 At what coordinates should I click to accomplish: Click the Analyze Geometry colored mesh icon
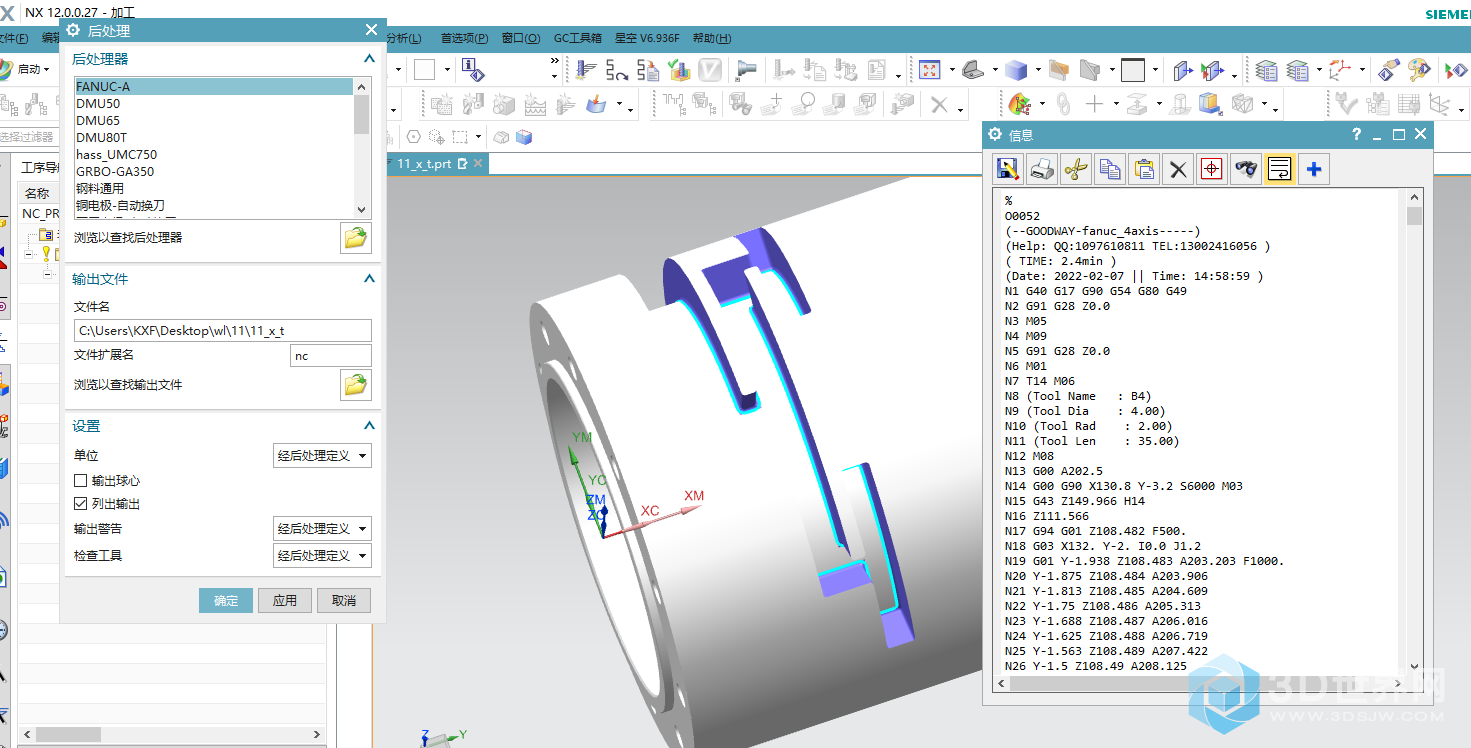pyautogui.click(x=1019, y=103)
